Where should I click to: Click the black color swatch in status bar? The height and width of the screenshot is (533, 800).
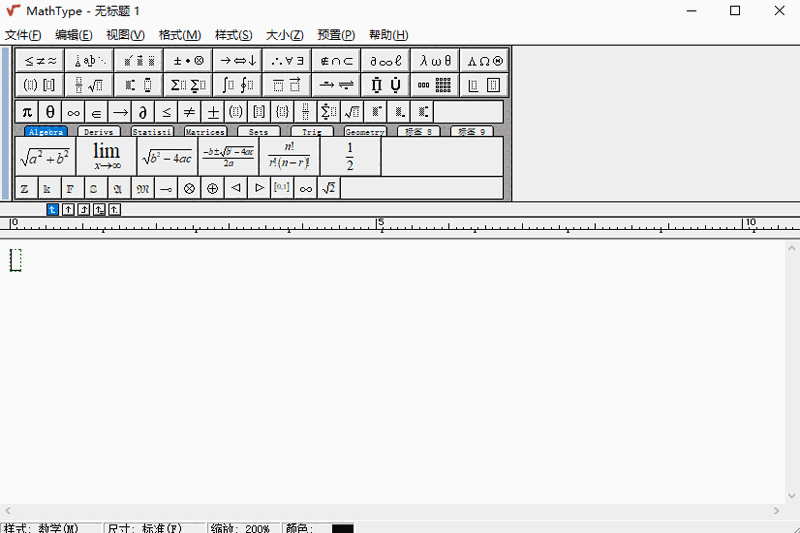point(343,528)
